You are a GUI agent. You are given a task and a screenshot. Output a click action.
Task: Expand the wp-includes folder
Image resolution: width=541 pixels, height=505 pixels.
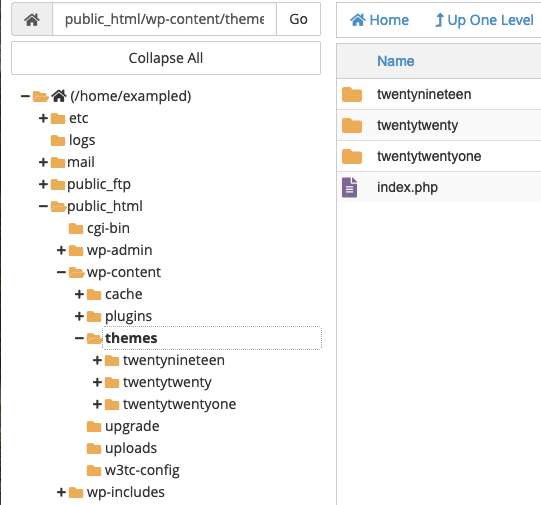[x=61, y=492]
